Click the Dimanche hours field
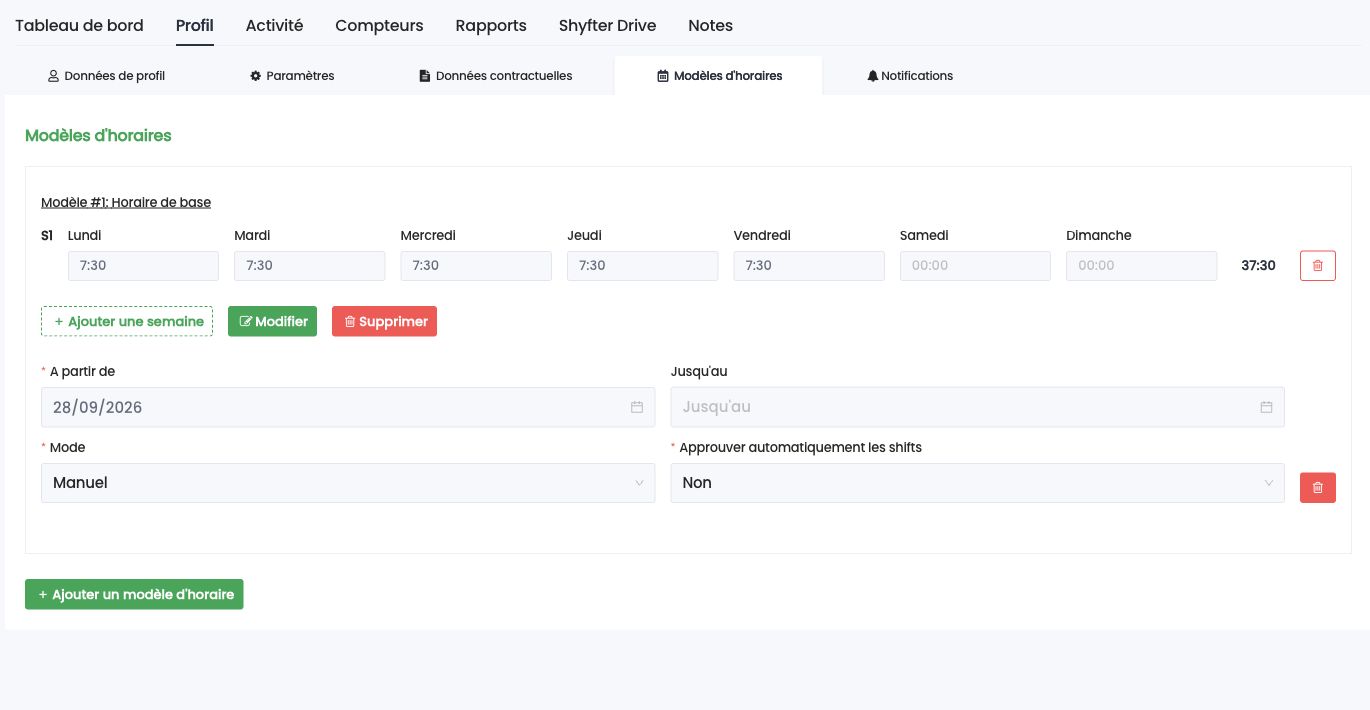Screen dimensions: 1370x710 pyautogui.click(x=1142, y=266)
